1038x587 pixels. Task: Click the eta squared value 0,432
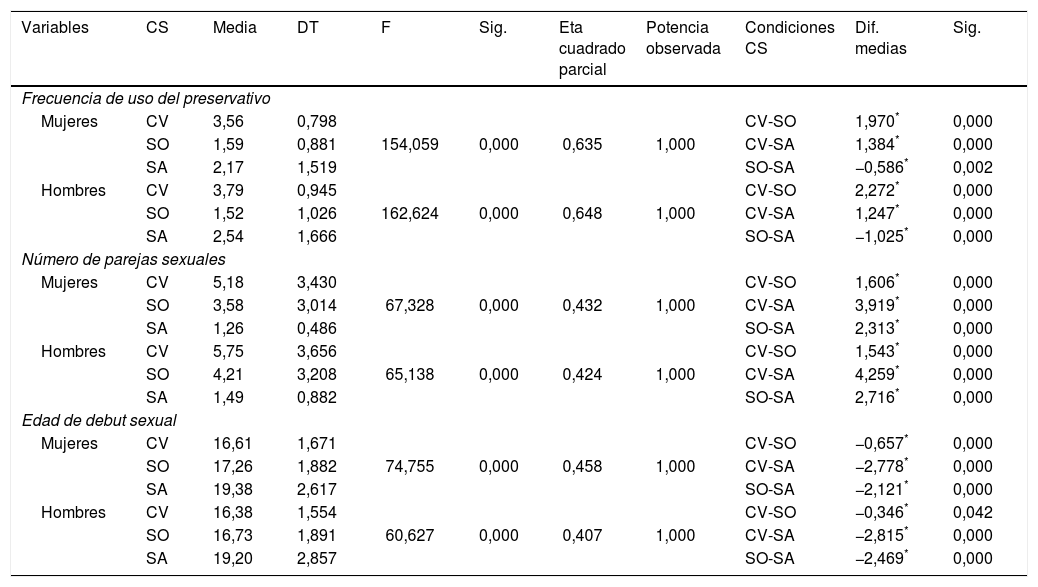582,305
